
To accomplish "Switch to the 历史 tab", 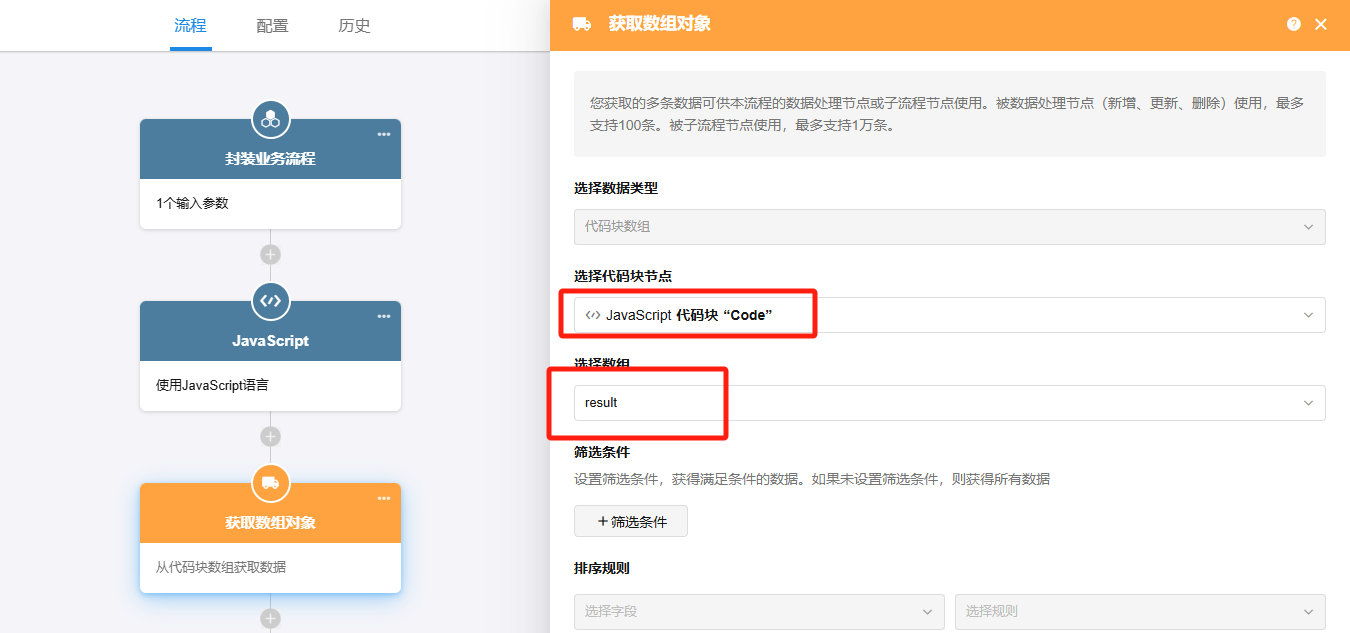I will [354, 26].
